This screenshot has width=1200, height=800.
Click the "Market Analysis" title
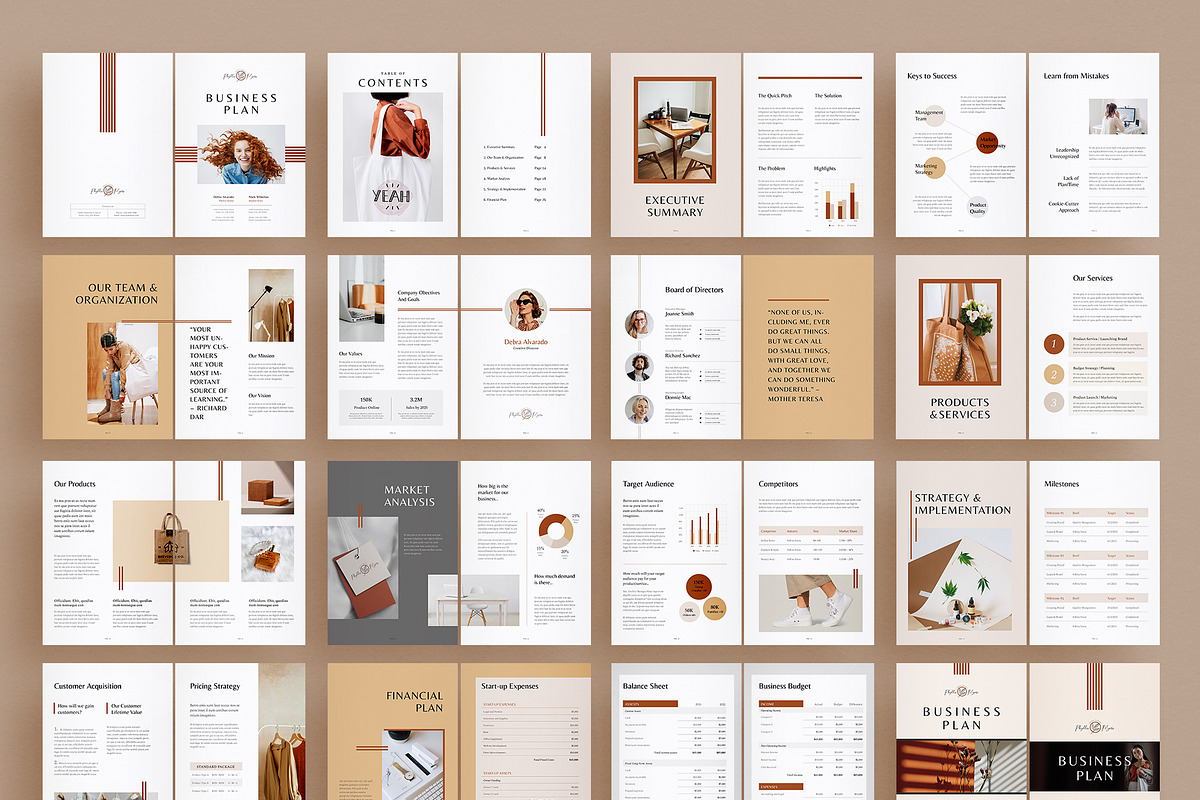point(409,495)
